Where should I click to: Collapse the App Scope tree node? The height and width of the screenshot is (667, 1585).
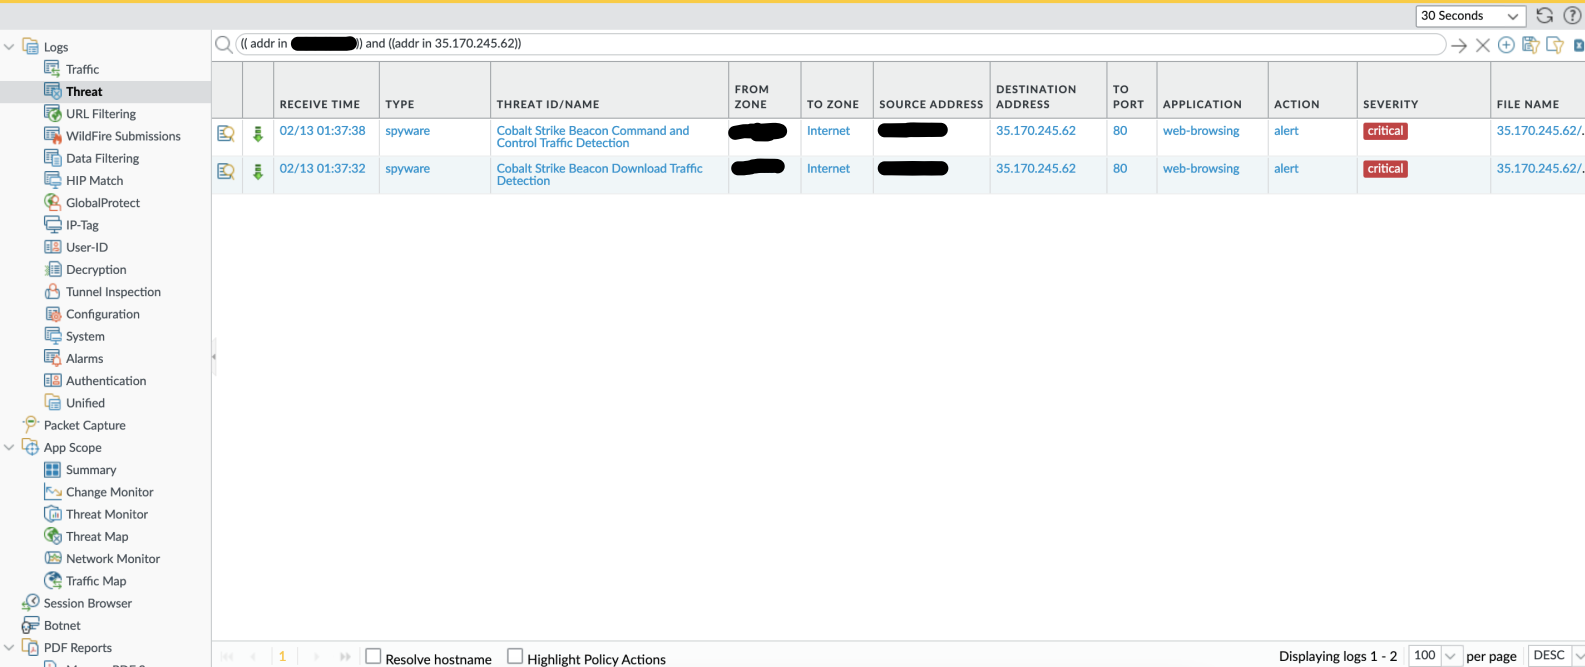10,448
